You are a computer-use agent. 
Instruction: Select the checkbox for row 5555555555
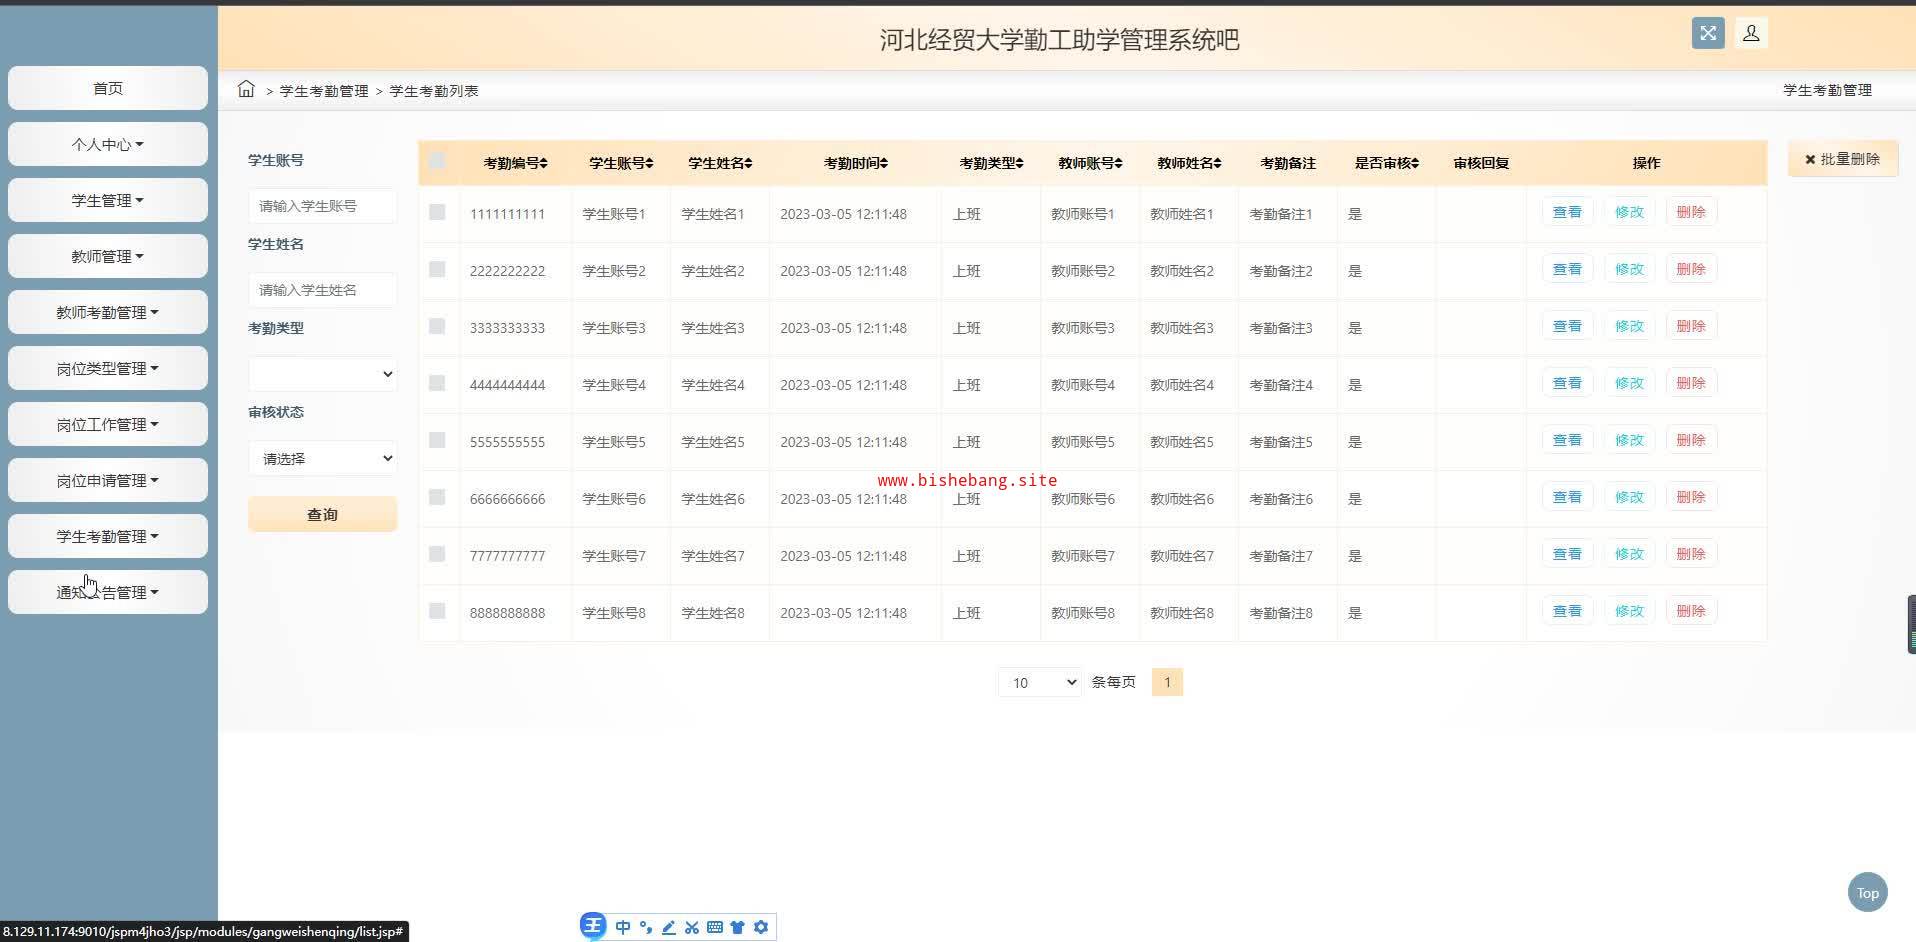(437, 440)
